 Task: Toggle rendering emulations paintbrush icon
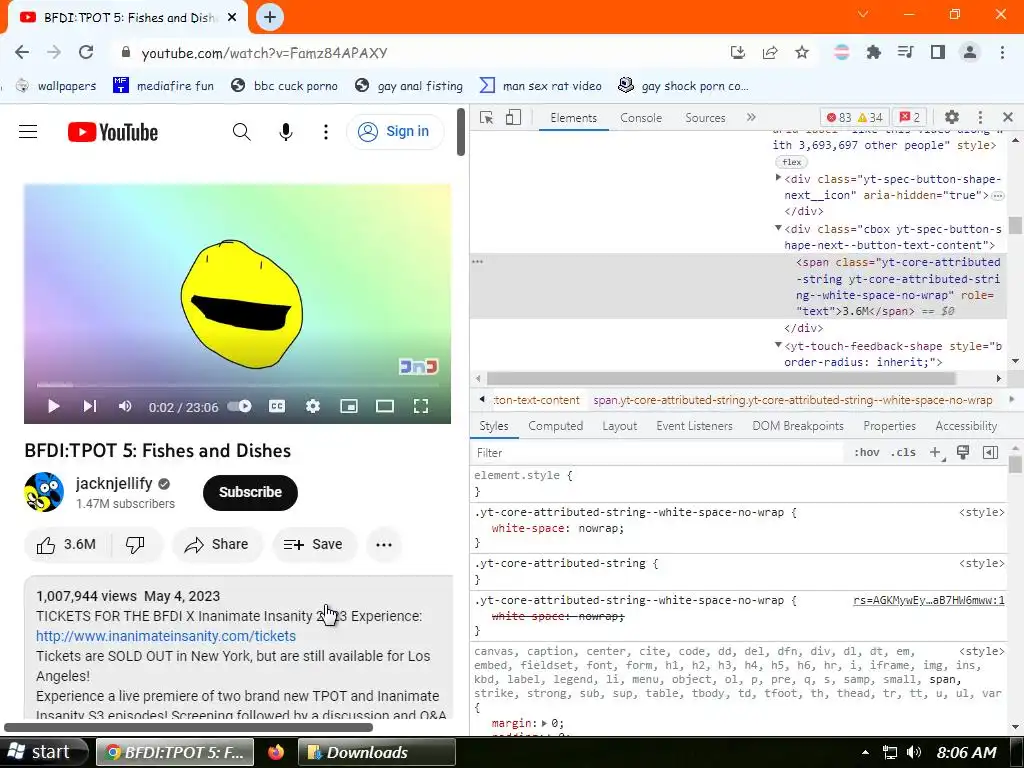pos(963,453)
